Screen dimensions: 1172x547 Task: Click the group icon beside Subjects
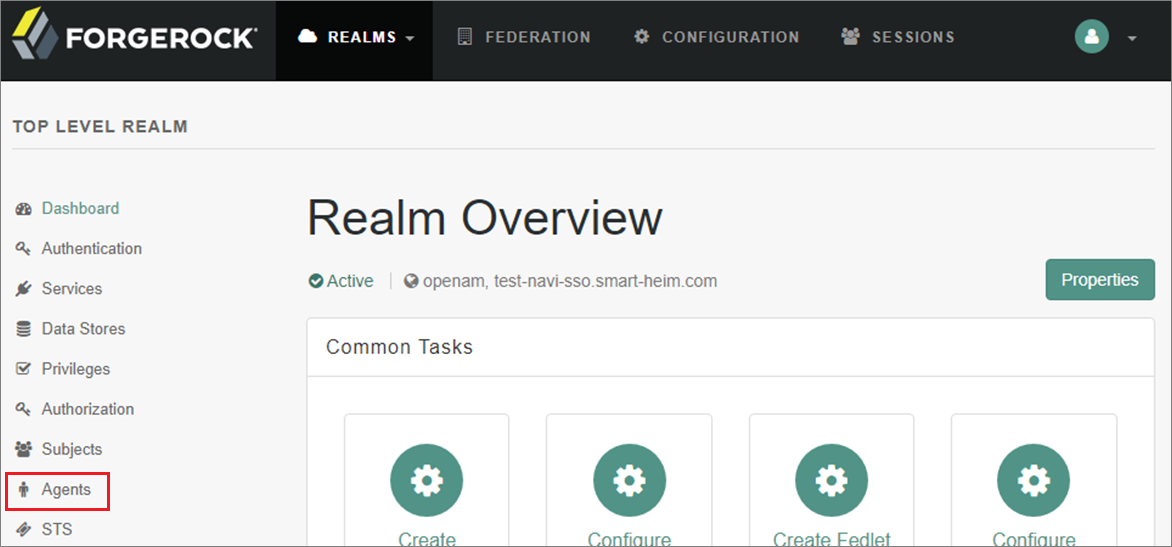(x=24, y=450)
